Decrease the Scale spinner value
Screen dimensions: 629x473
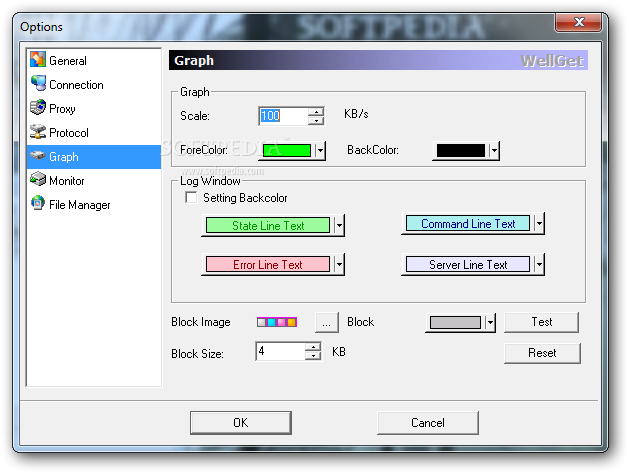coord(316,120)
